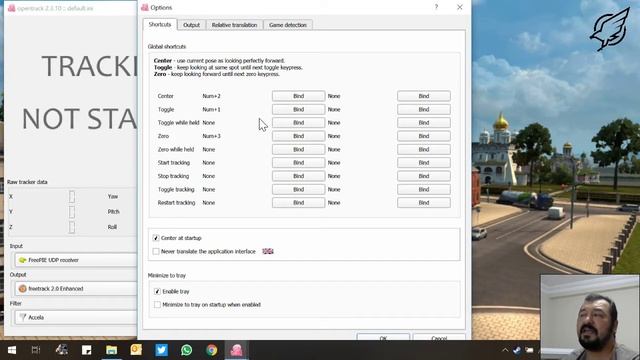Viewport: 640px width, 360px height.
Task: Open the File Explorer taskbar icon
Action: [x=111, y=350]
